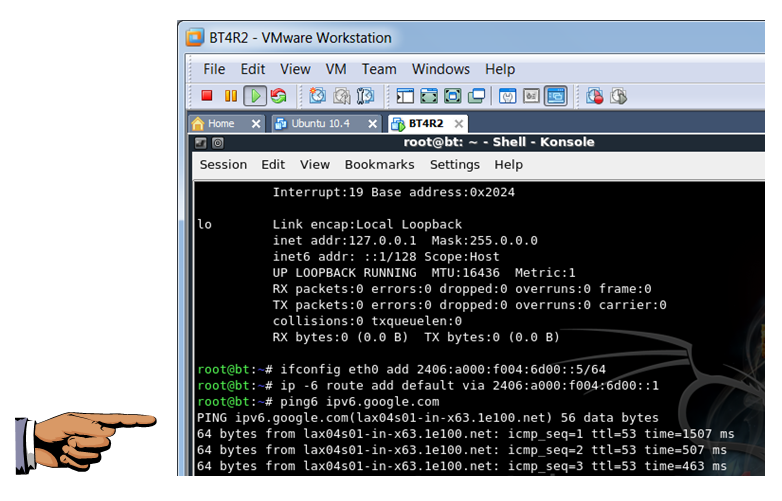Switch to the Ubuntu 10.4 tab
This screenshot has width=782, height=501.
point(318,124)
